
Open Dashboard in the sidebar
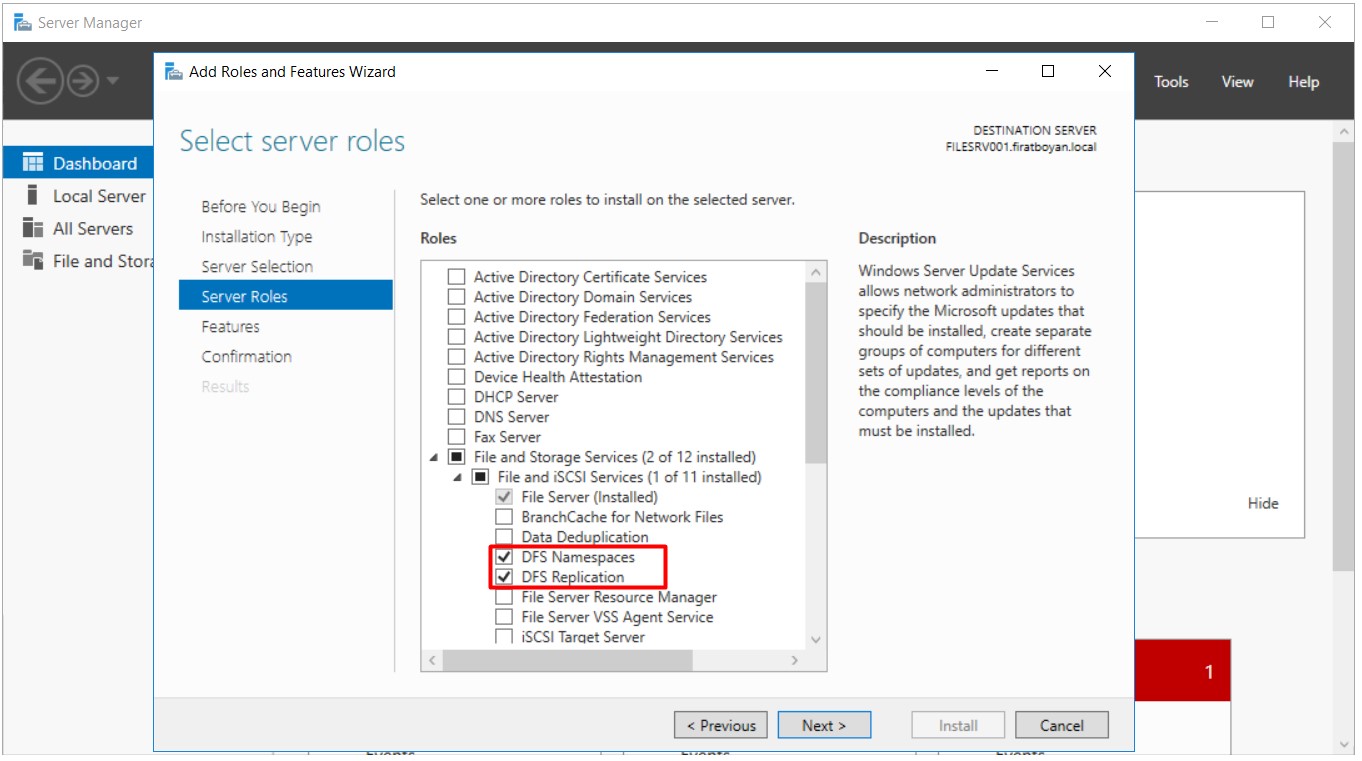tap(77, 163)
